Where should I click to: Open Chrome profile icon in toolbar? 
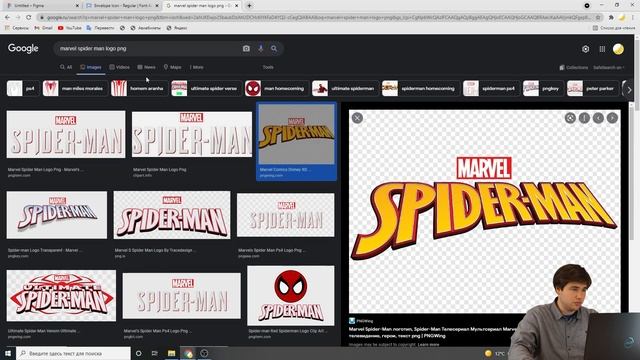622,17
